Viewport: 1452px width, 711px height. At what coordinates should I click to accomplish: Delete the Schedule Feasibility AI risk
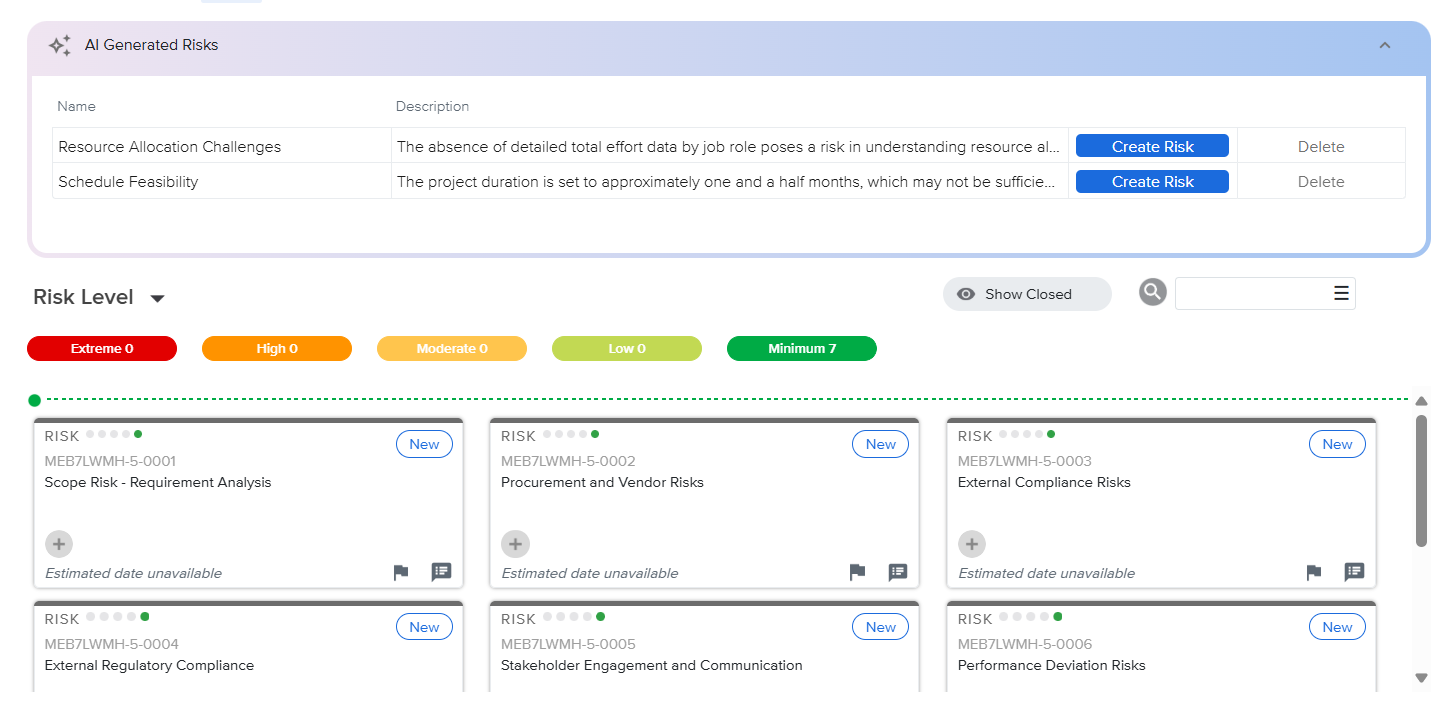tap(1320, 182)
